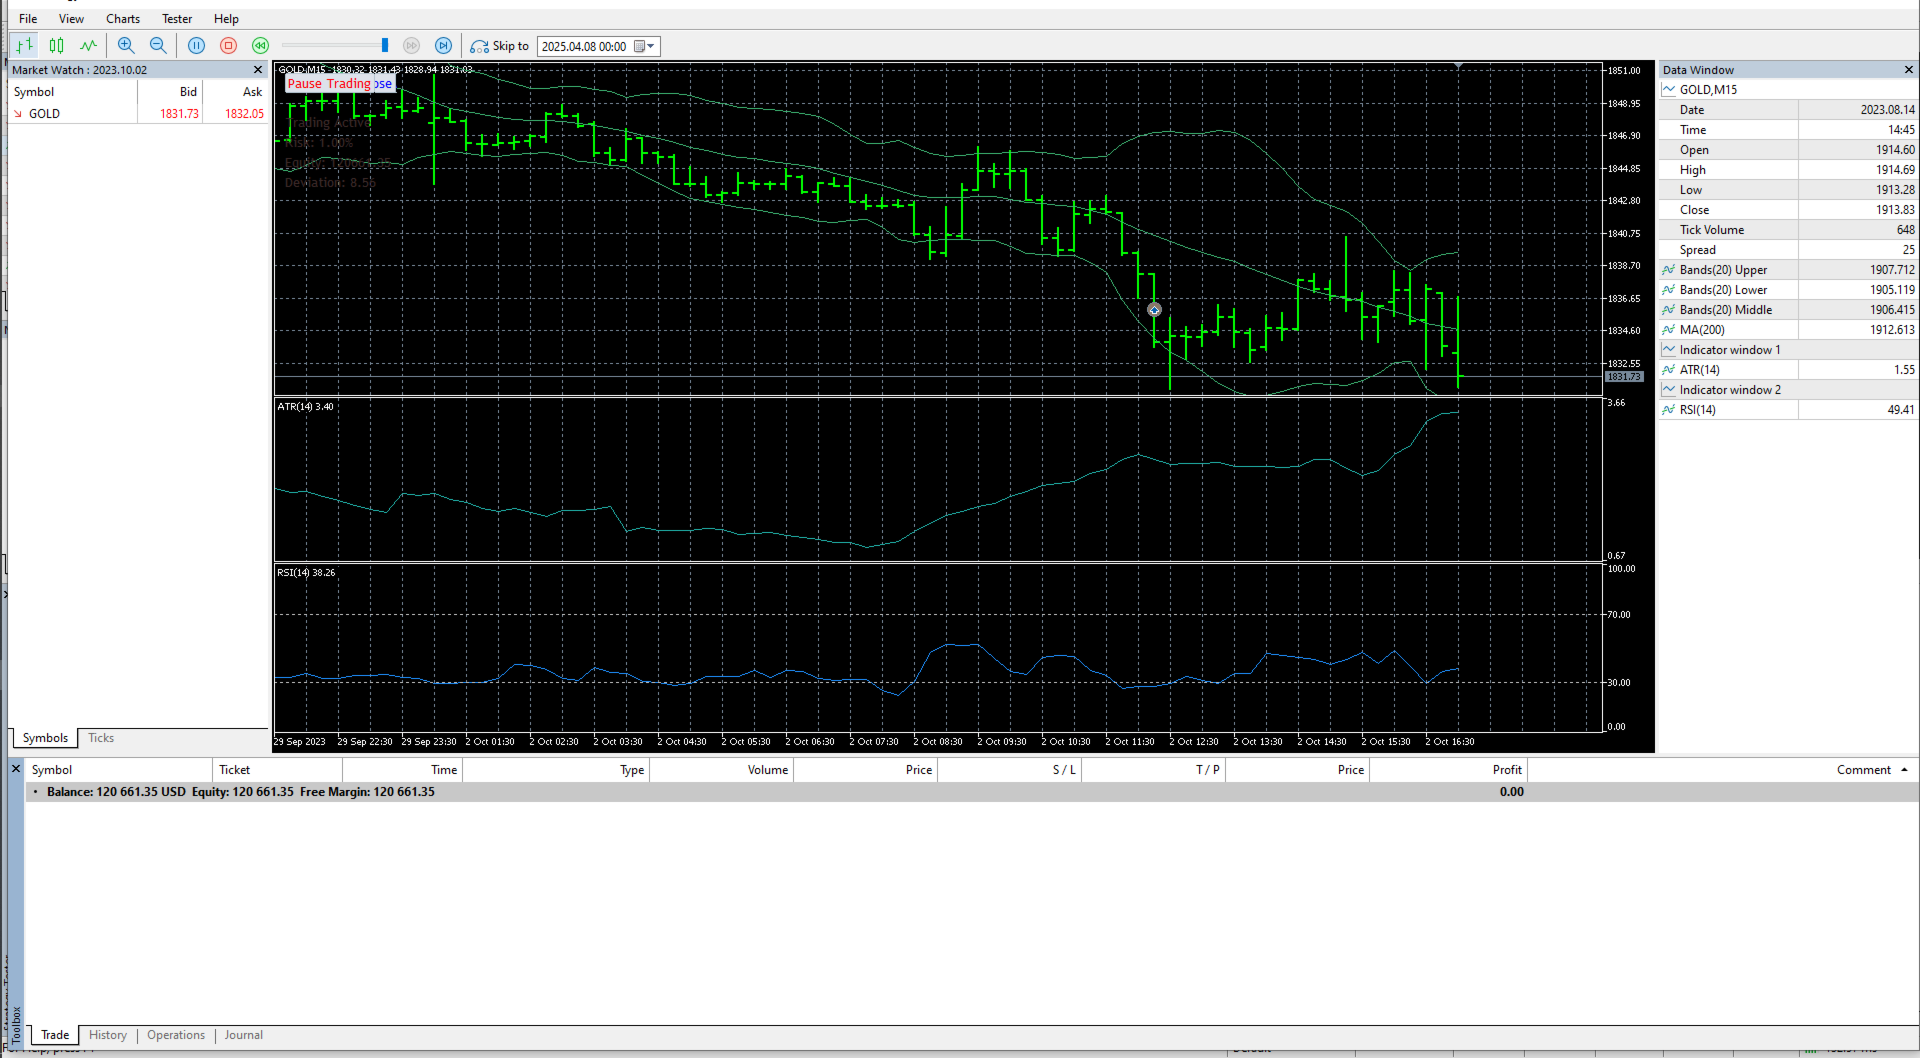Viewport: 1920px width, 1058px height.
Task: Click the Tick Volume value 648
Action: (x=1905, y=230)
